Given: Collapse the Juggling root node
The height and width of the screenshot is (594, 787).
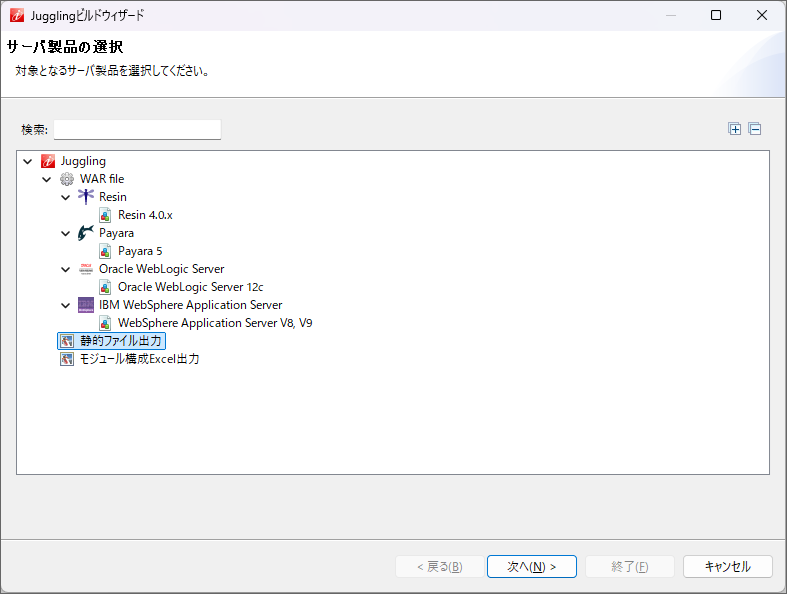Looking at the screenshot, I should point(28,162).
